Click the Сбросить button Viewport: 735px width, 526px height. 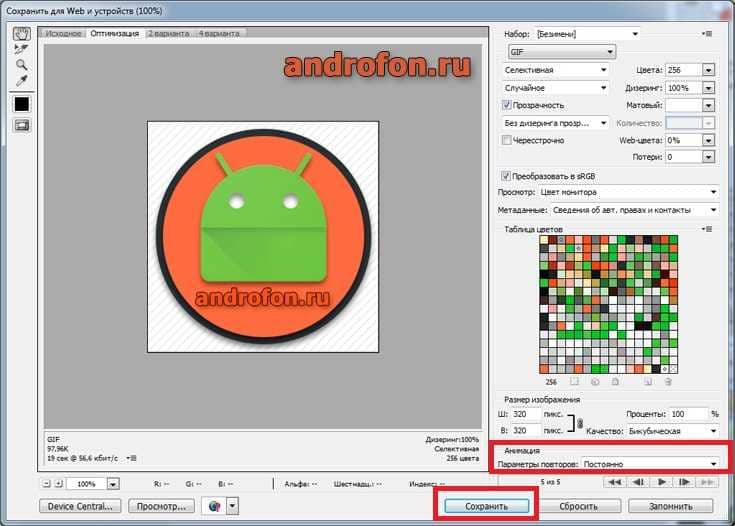(x=578, y=506)
